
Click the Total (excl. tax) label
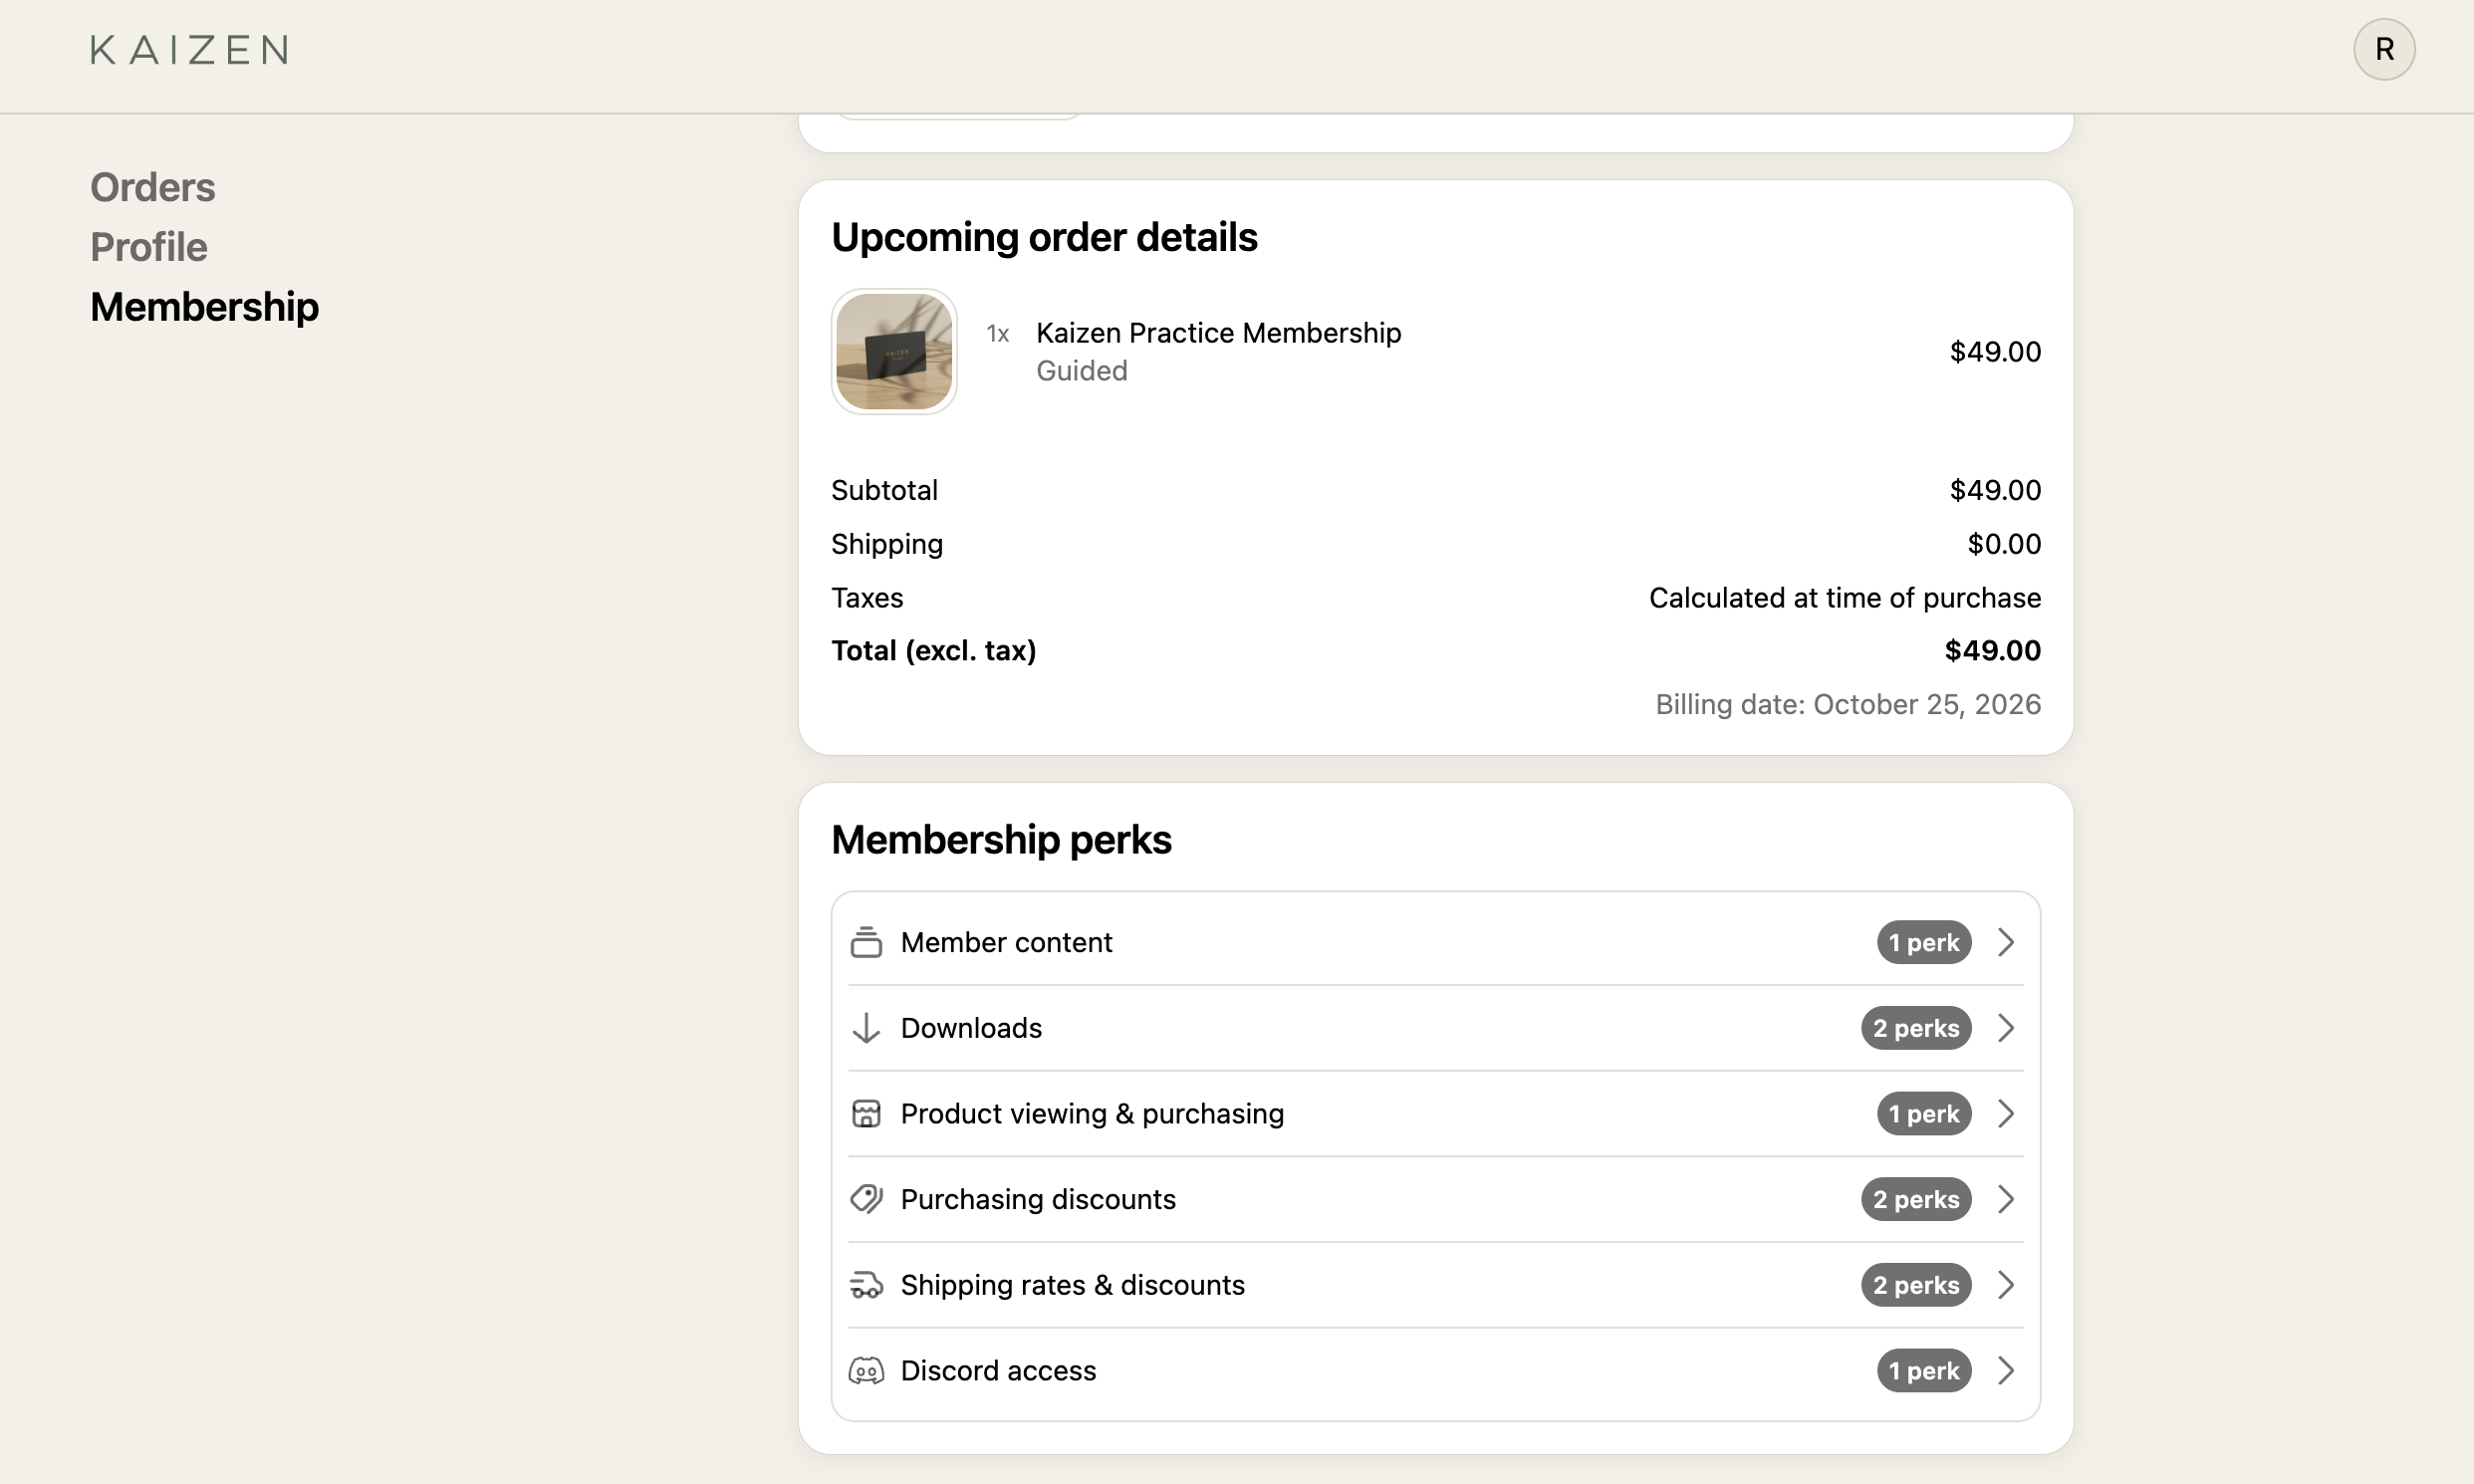click(x=934, y=651)
